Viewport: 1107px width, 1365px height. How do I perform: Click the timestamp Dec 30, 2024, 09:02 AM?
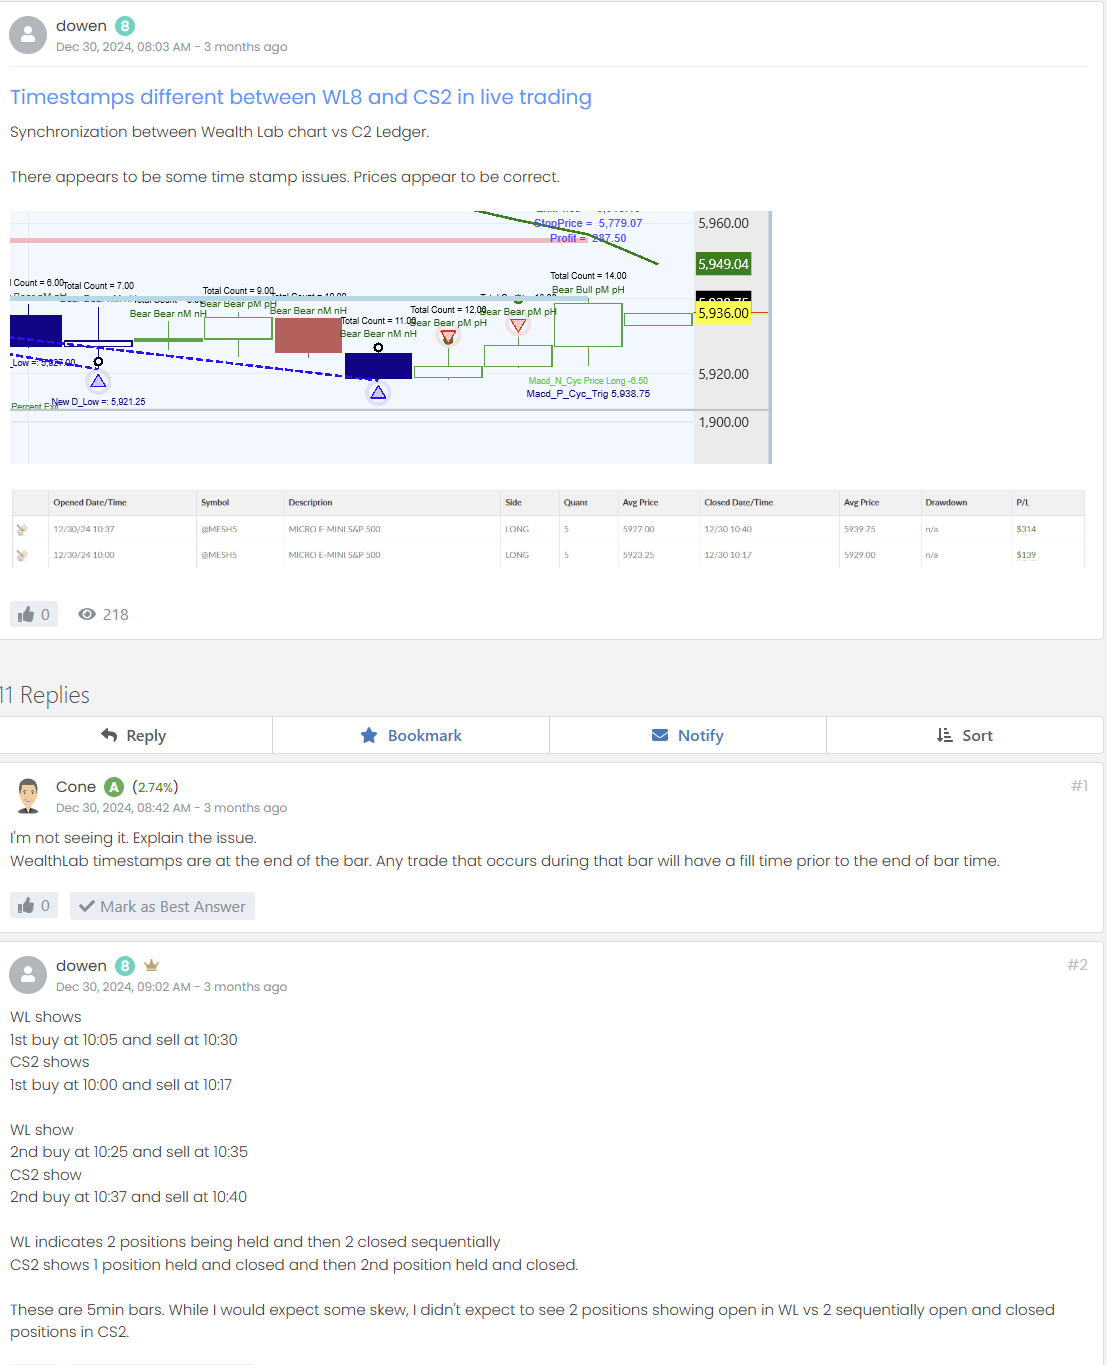click(x=123, y=987)
